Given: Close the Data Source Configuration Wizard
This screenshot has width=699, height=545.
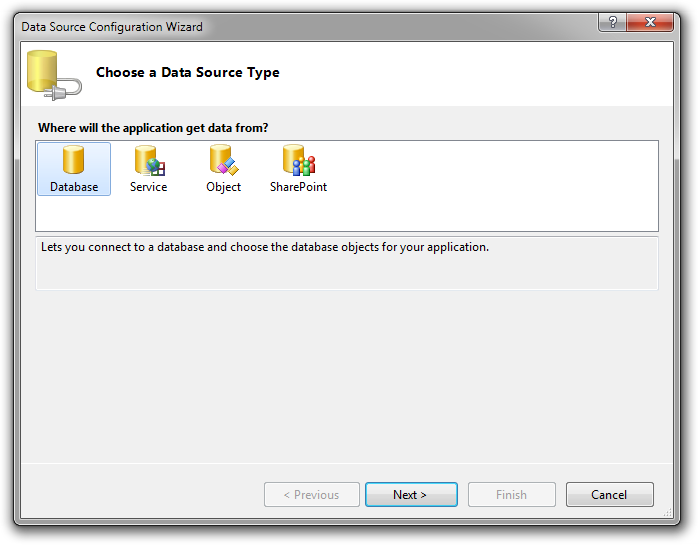Looking at the screenshot, I should tap(650, 22).
